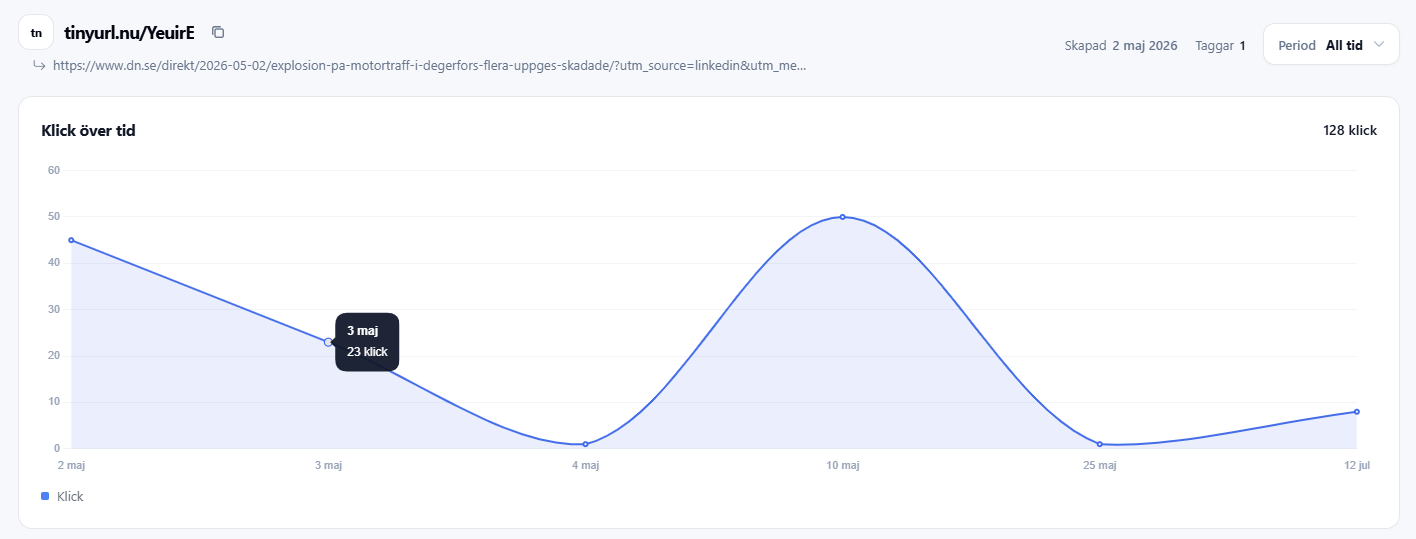Click the tn site logo icon
The height and width of the screenshot is (539, 1416).
point(36,32)
